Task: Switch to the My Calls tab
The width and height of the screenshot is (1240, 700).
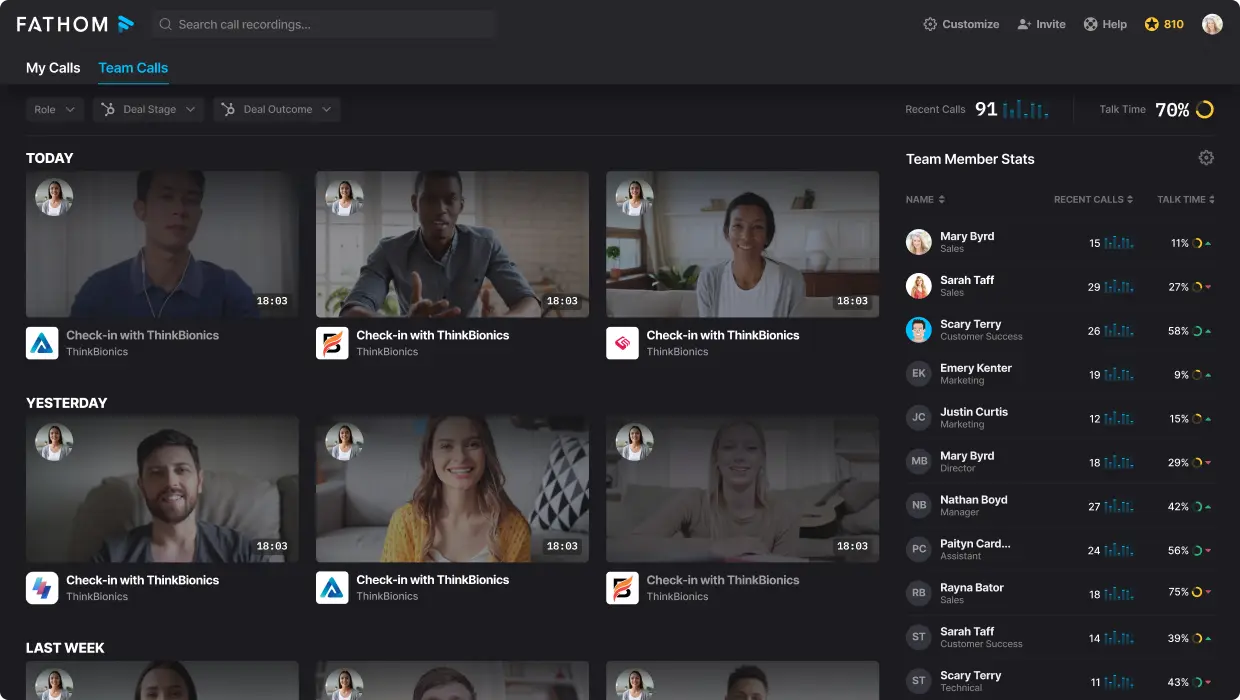Action: click(53, 68)
